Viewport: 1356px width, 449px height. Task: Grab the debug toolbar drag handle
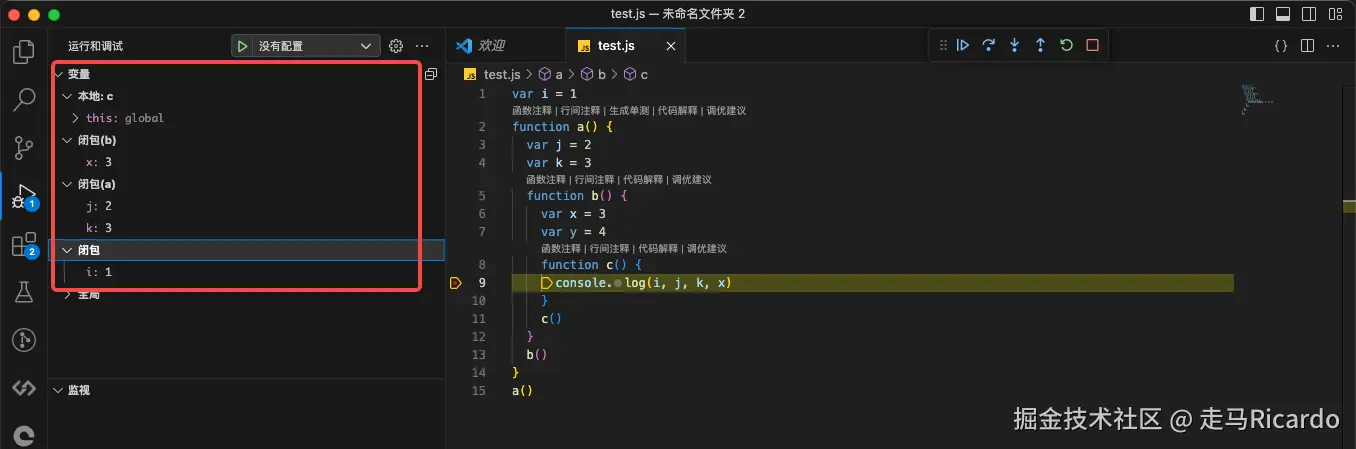click(942, 45)
